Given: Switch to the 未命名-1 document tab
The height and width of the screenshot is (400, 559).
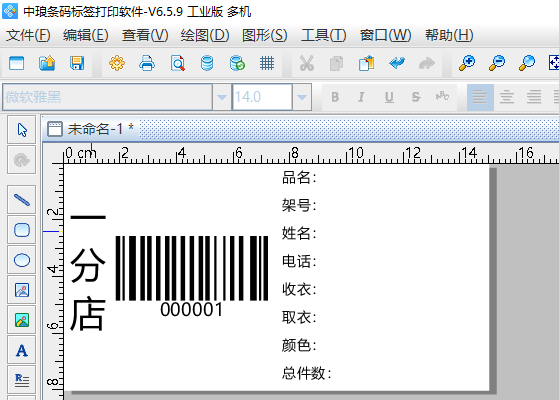Looking at the screenshot, I should pyautogui.click(x=91, y=129).
